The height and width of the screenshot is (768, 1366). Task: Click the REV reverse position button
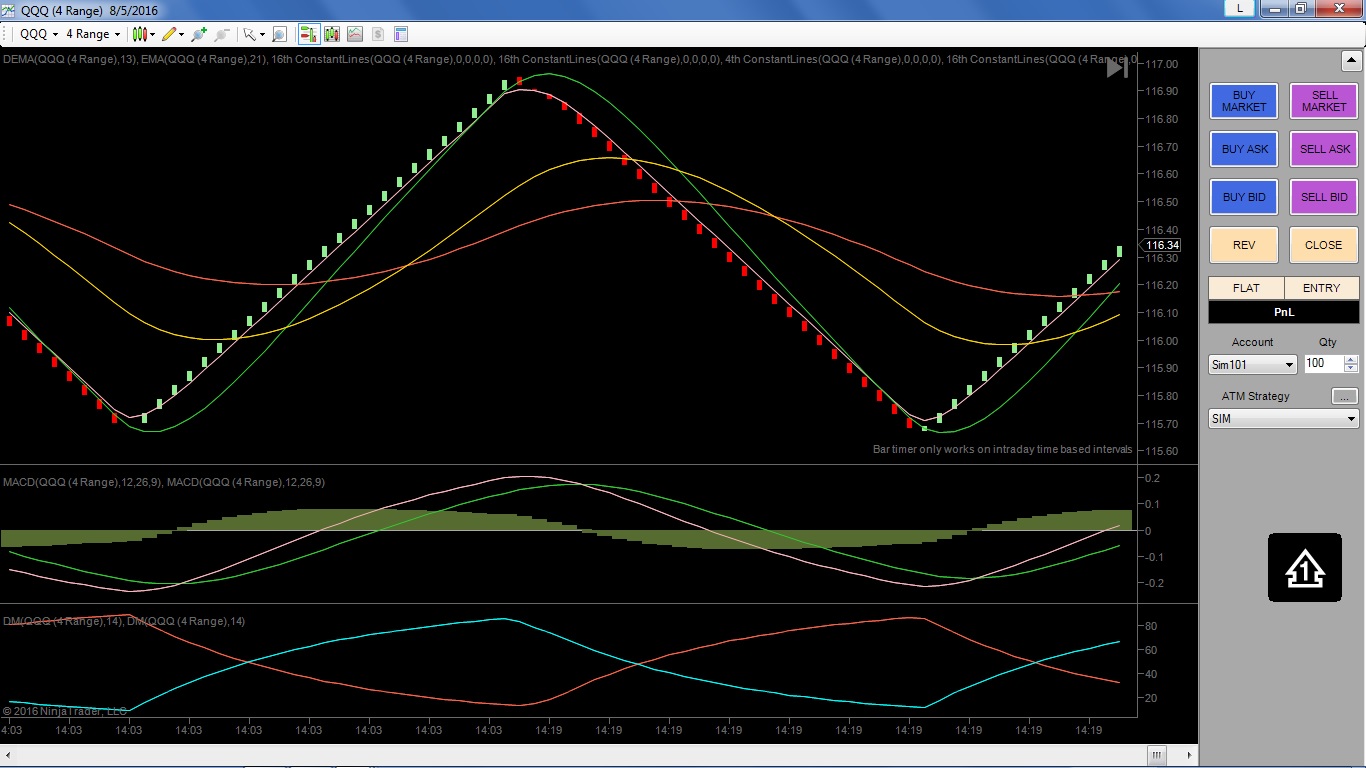point(1244,245)
